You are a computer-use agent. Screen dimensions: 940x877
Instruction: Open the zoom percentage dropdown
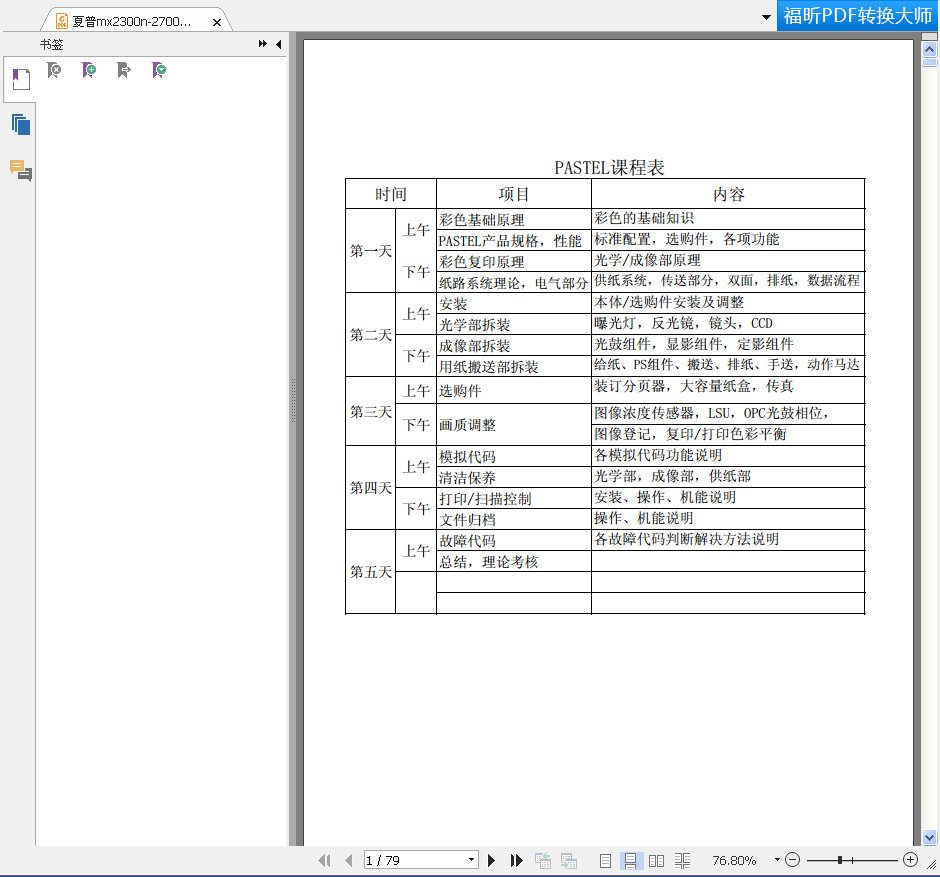click(778, 860)
